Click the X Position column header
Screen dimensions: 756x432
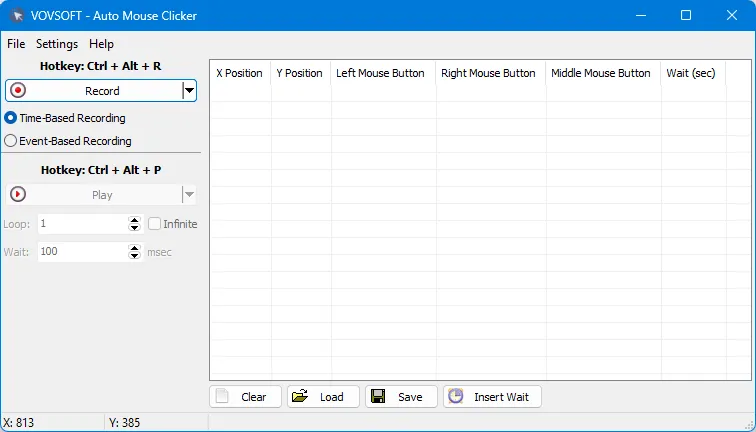click(239, 73)
